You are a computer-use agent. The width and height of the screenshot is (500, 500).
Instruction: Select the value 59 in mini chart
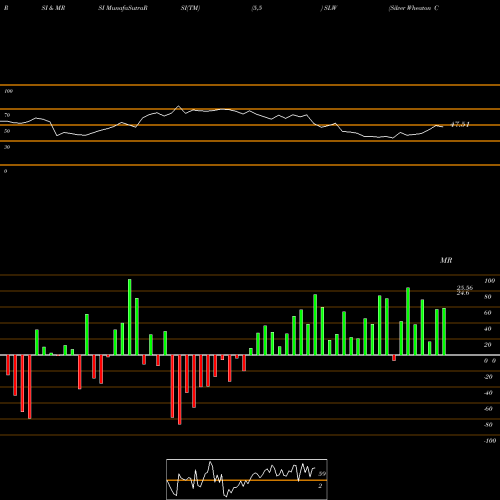(x=322, y=474)
